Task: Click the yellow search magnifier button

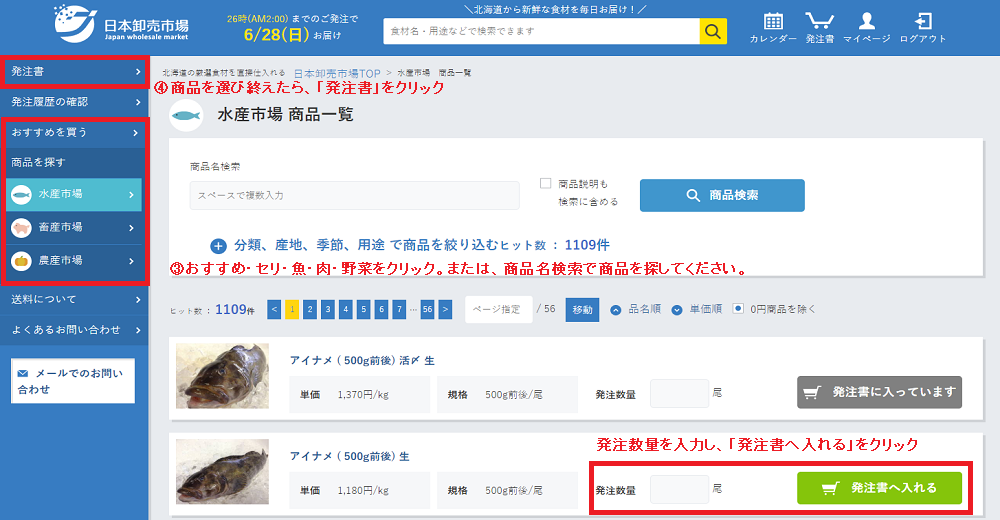Action: click(x=713, y=31)
